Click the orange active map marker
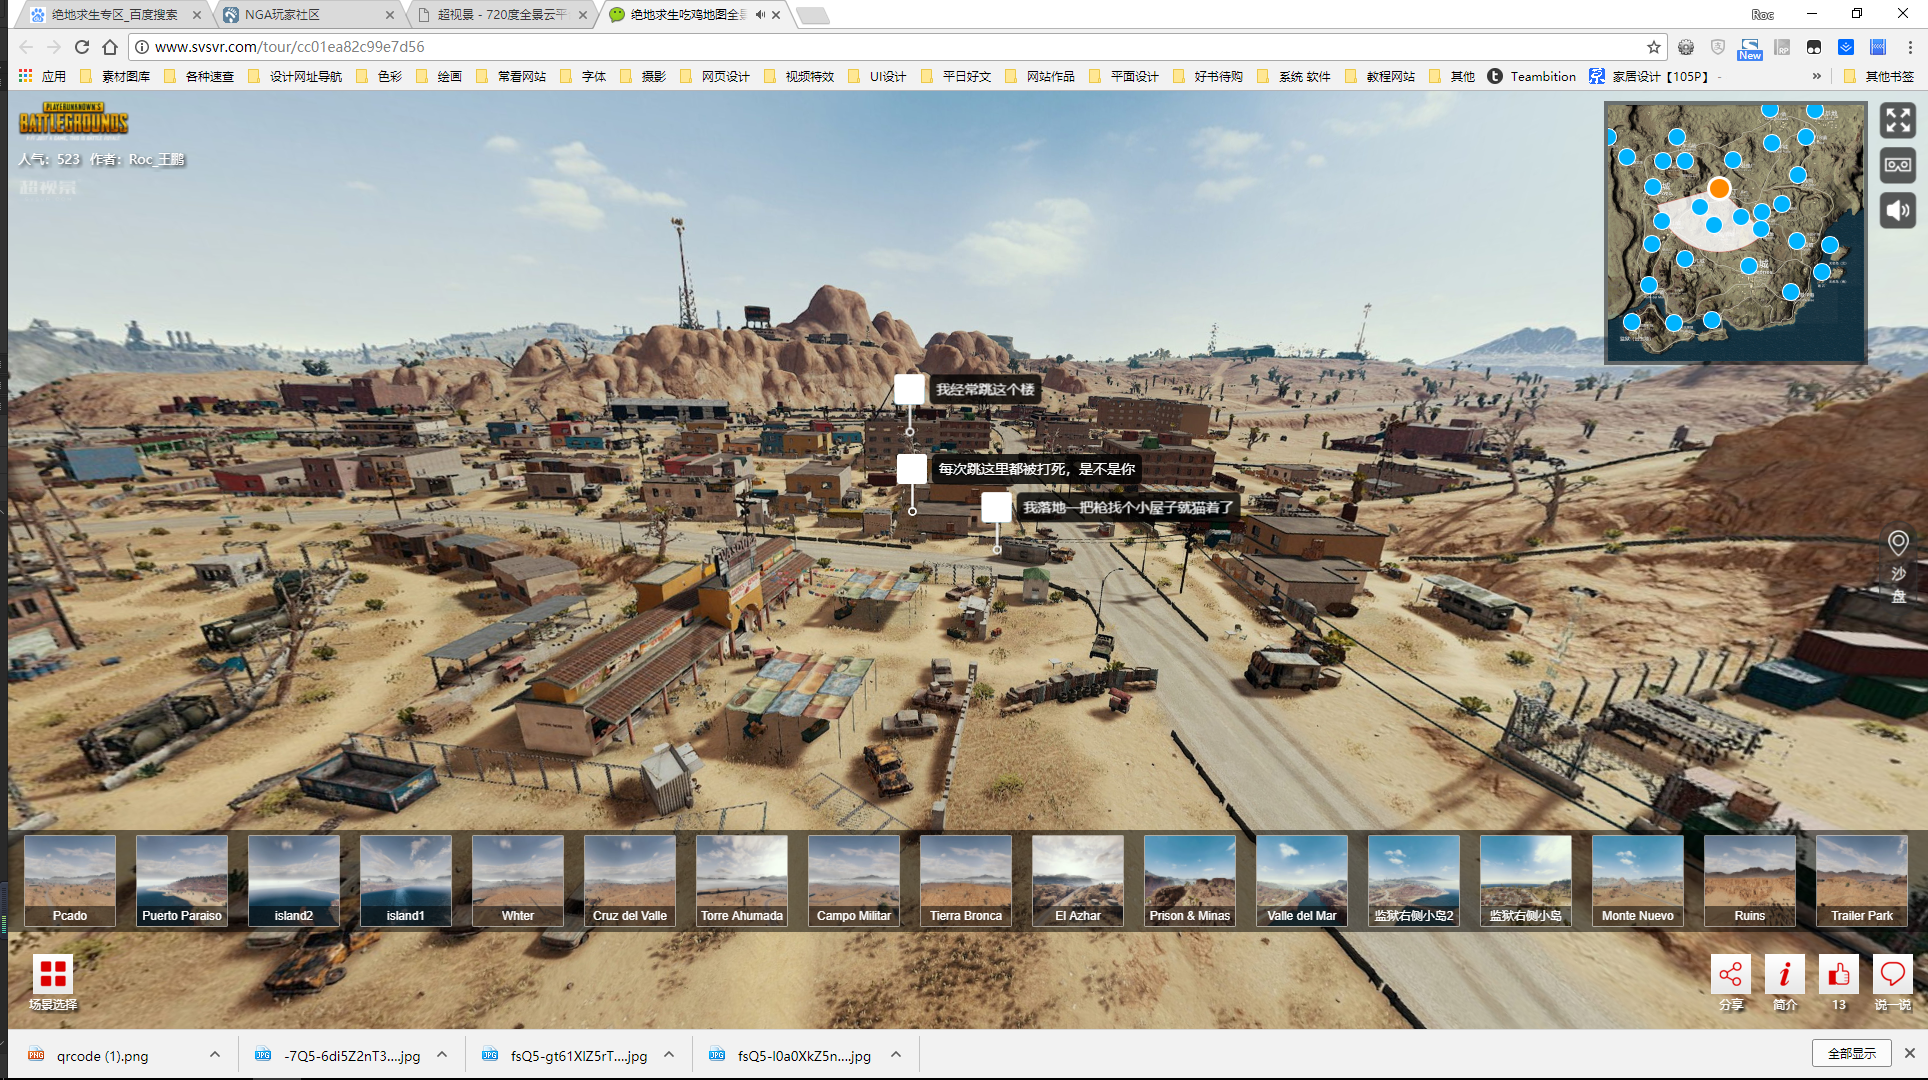Image resolution: width=1928 pixels, height=1080 pixels. pyautogui.click(x=1719, y=188)
